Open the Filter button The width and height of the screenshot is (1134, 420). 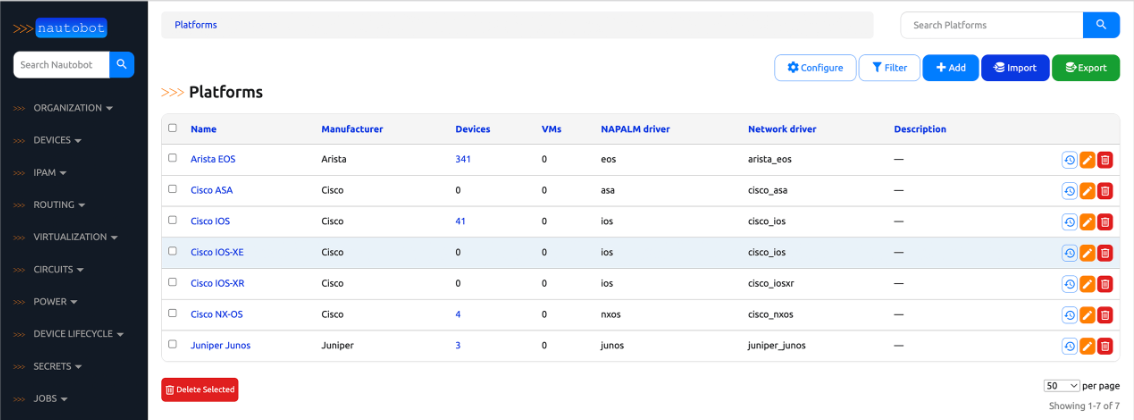click(x=889, y=68)
